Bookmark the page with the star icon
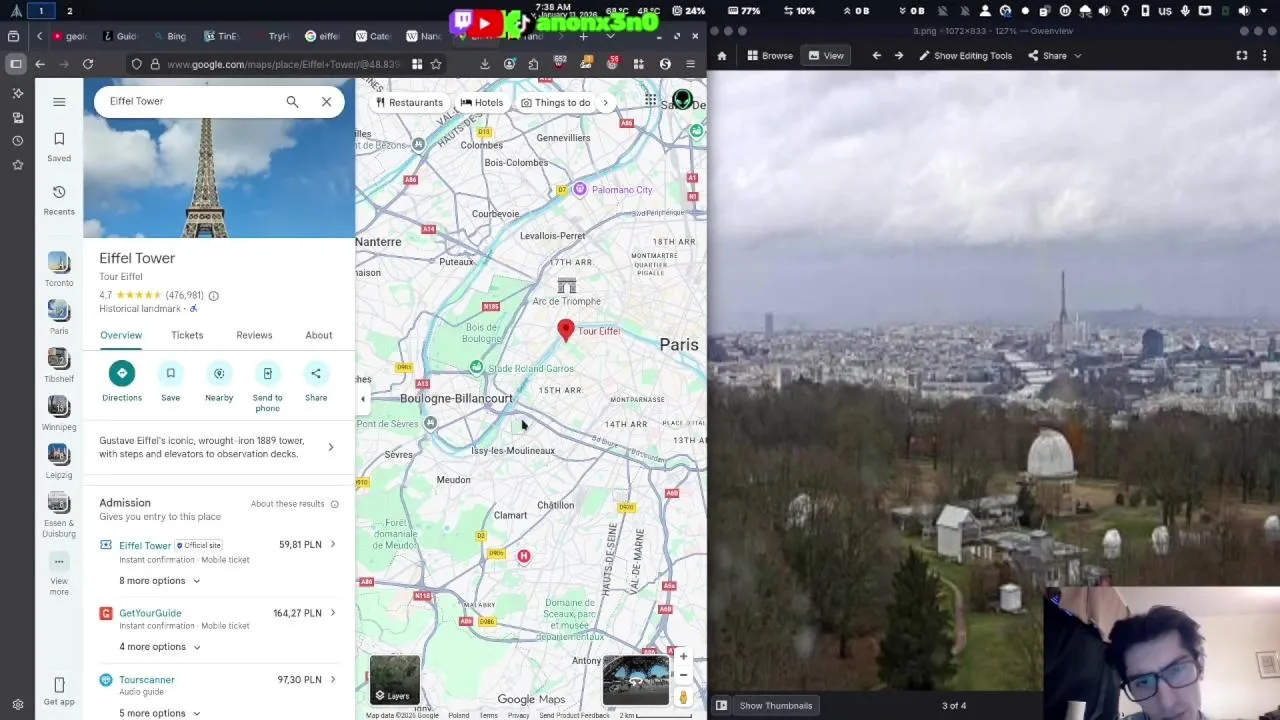 pos(436,64)
